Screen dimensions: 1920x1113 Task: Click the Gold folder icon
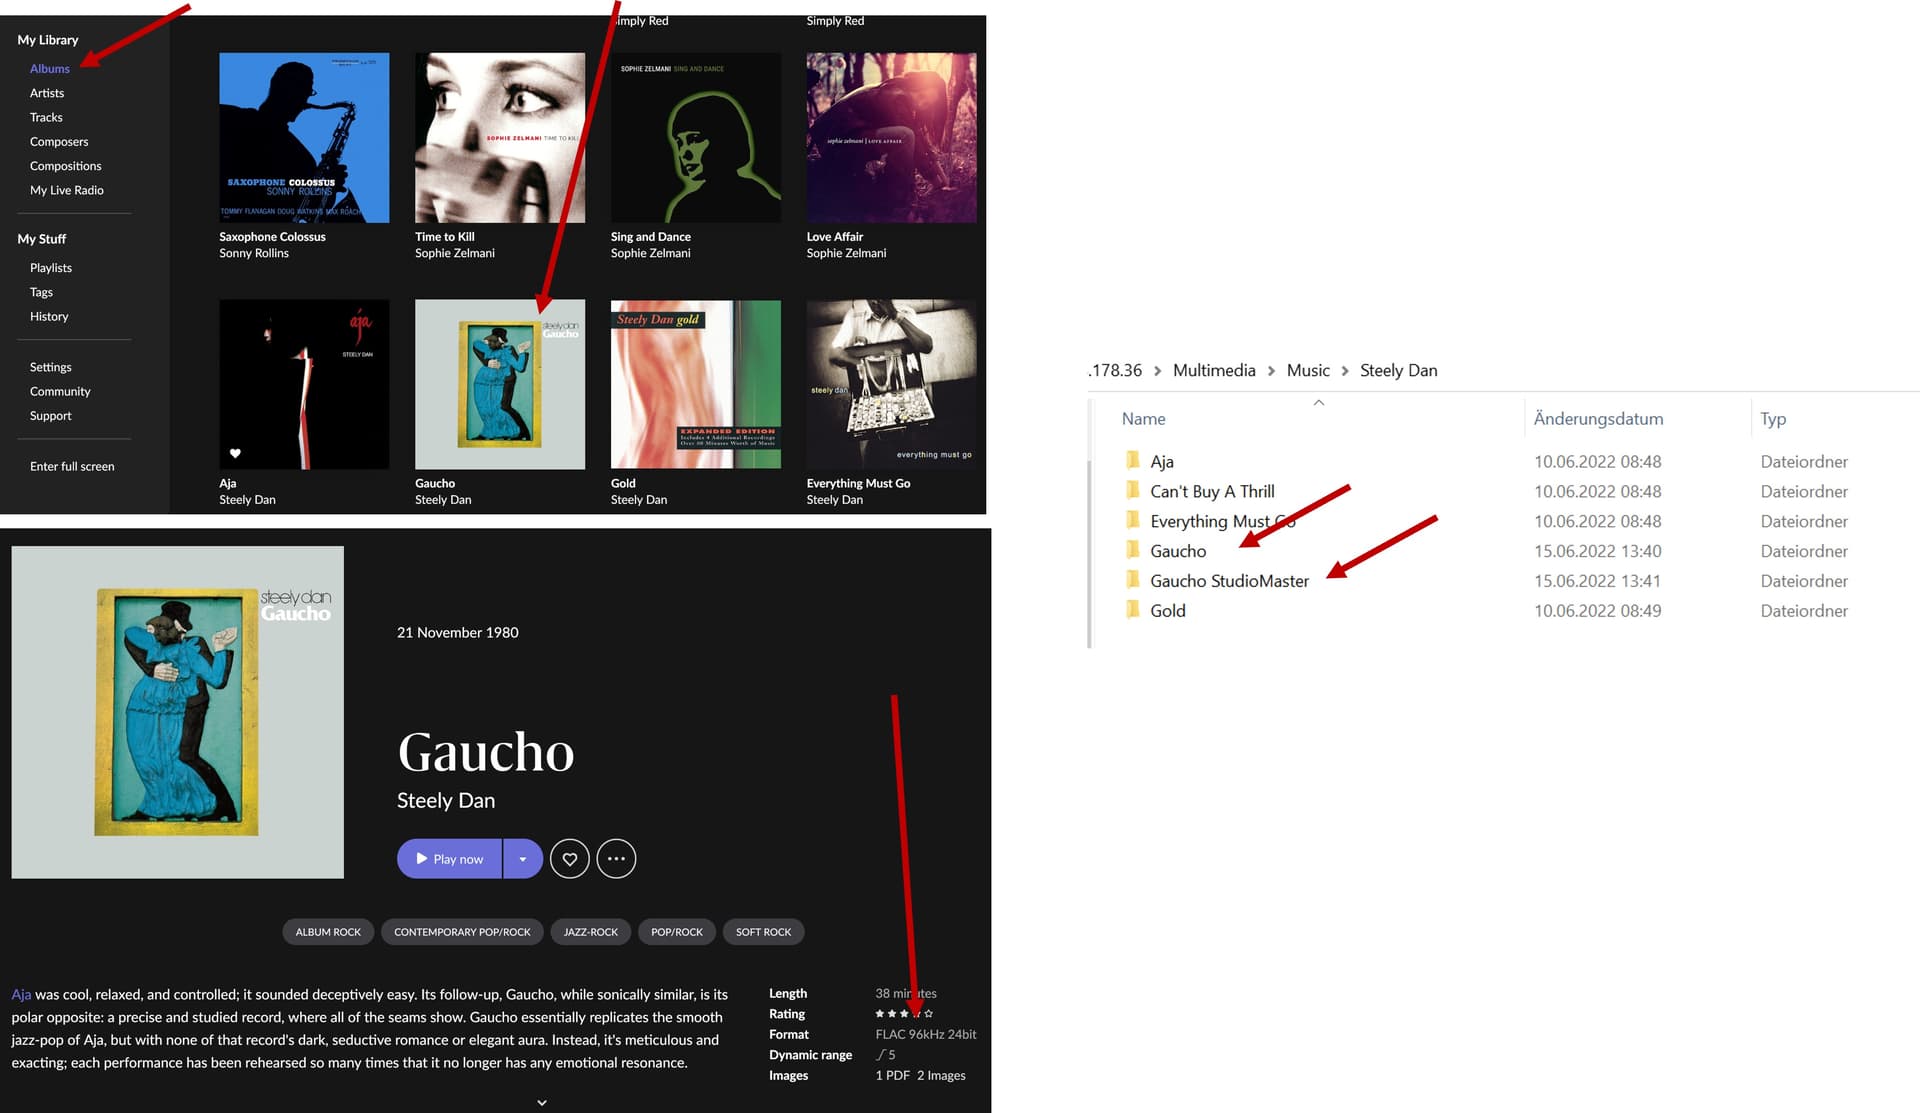point(1133,610)
